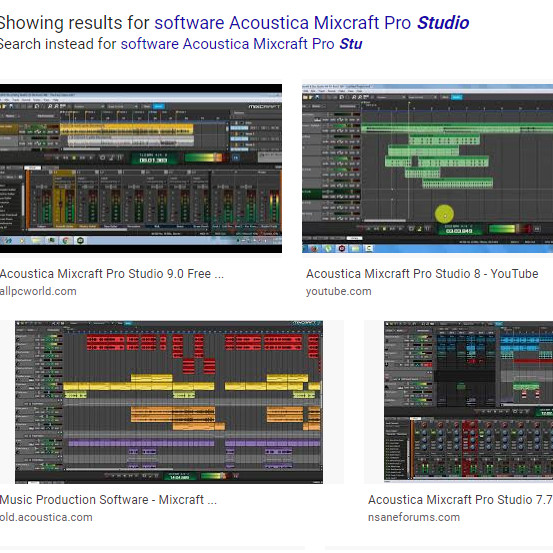Open result title Acoustica Mixcraft Pro Studio 9.0 Free

[x=112, y=274]
